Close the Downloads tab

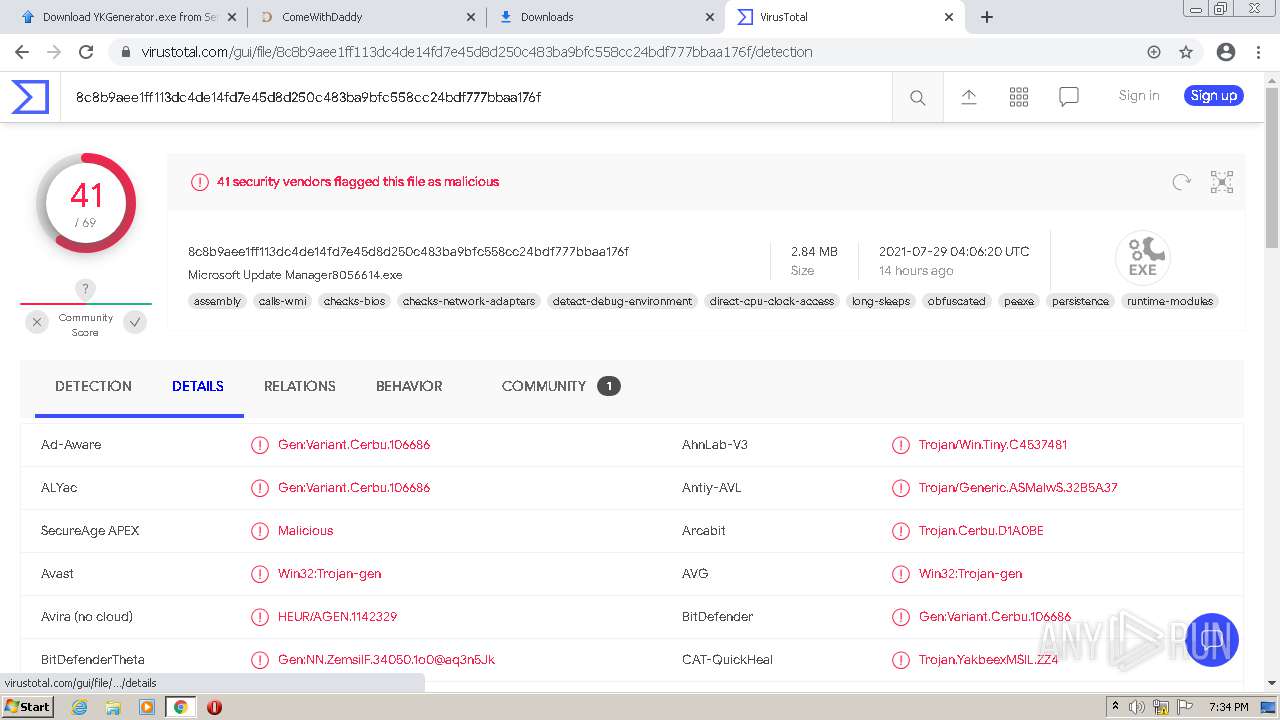coord(710,17)
